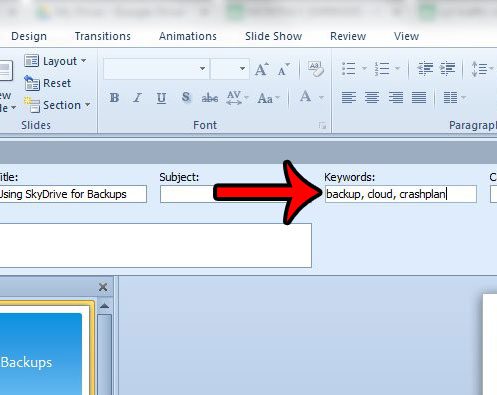Open the columns menu
Image resolution: width=497 pixels, height=395 pixels.
(454, 98)
